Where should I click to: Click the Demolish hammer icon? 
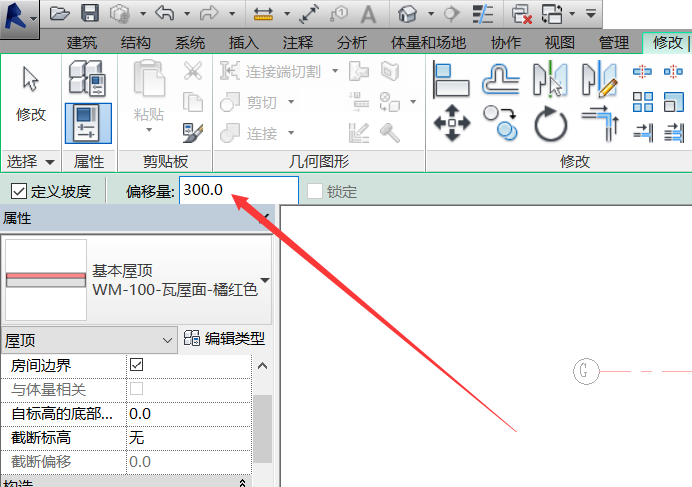(390, 133)
